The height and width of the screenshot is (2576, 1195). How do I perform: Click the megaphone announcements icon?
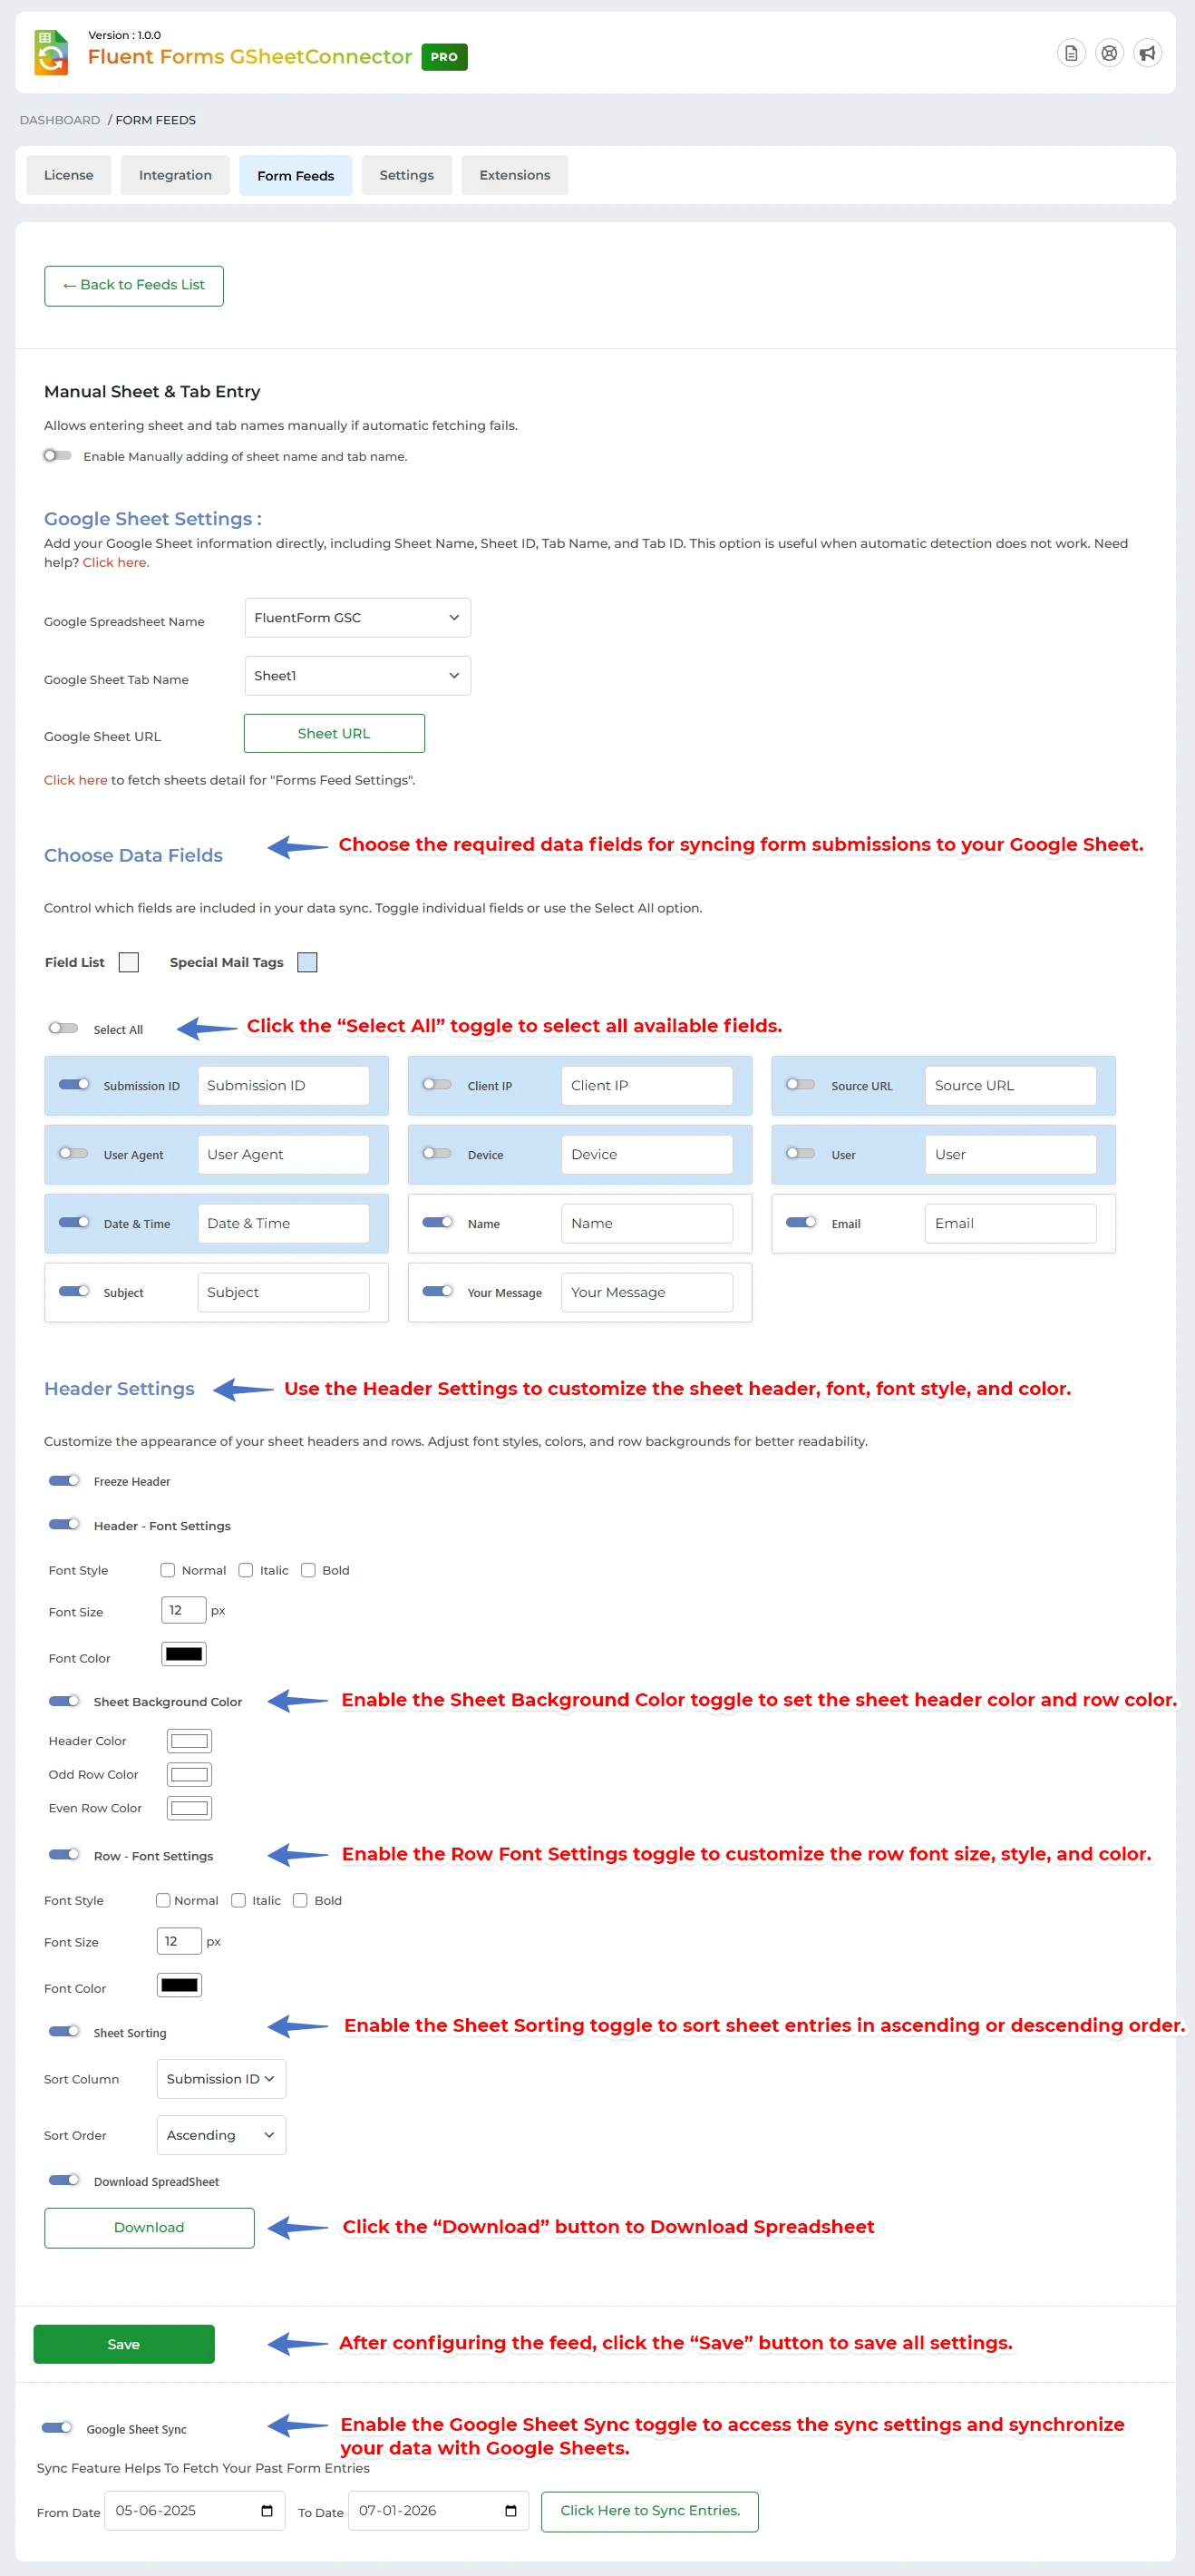(1147, 53)
